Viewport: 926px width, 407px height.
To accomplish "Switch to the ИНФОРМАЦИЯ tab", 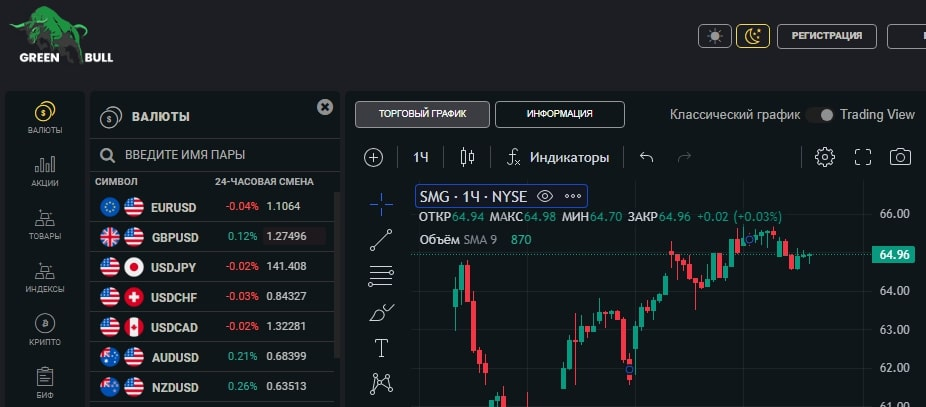I will coord(560,114).
